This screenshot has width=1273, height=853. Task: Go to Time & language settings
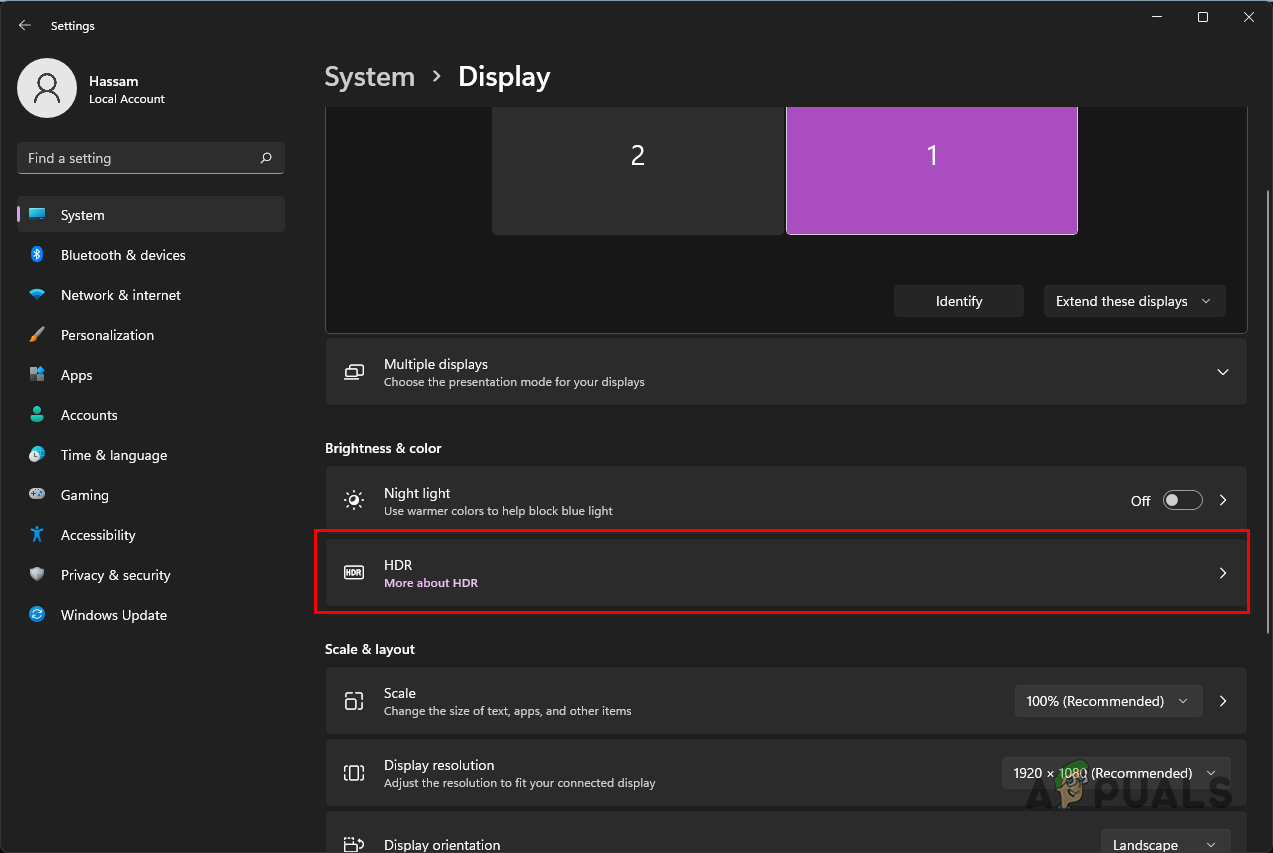[x=113, y=455]
